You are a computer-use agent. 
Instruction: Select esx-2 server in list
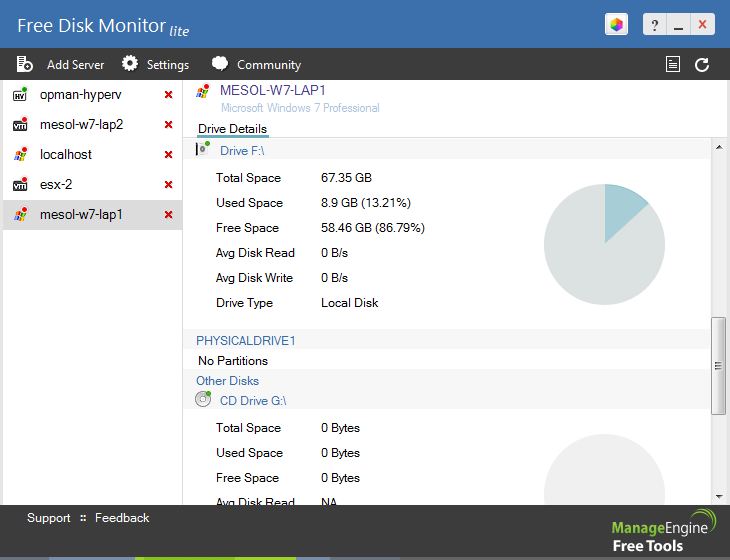click(x=92, y=184)
